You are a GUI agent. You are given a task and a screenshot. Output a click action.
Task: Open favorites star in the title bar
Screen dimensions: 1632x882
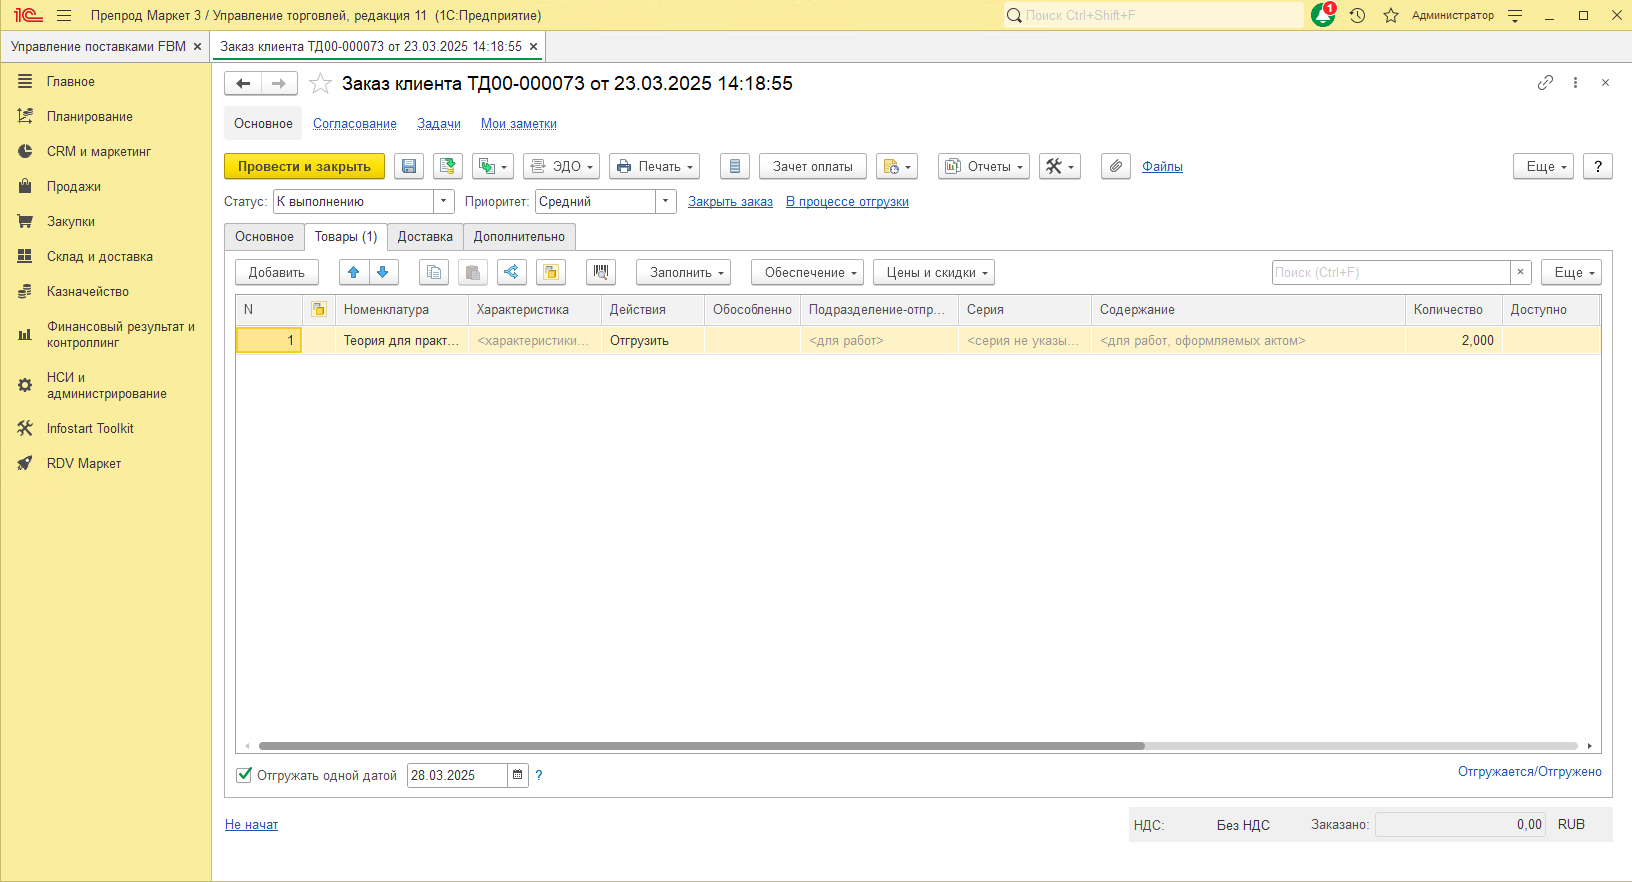1391,15
